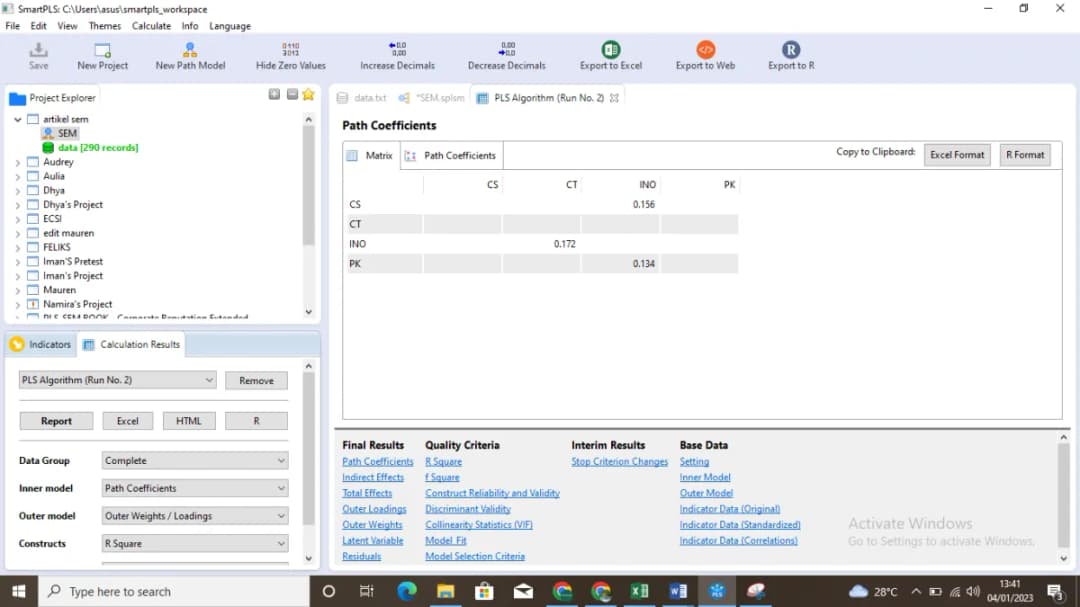Open the File menu
Viewport: 1080px width, 607px height.
point(12,26)
